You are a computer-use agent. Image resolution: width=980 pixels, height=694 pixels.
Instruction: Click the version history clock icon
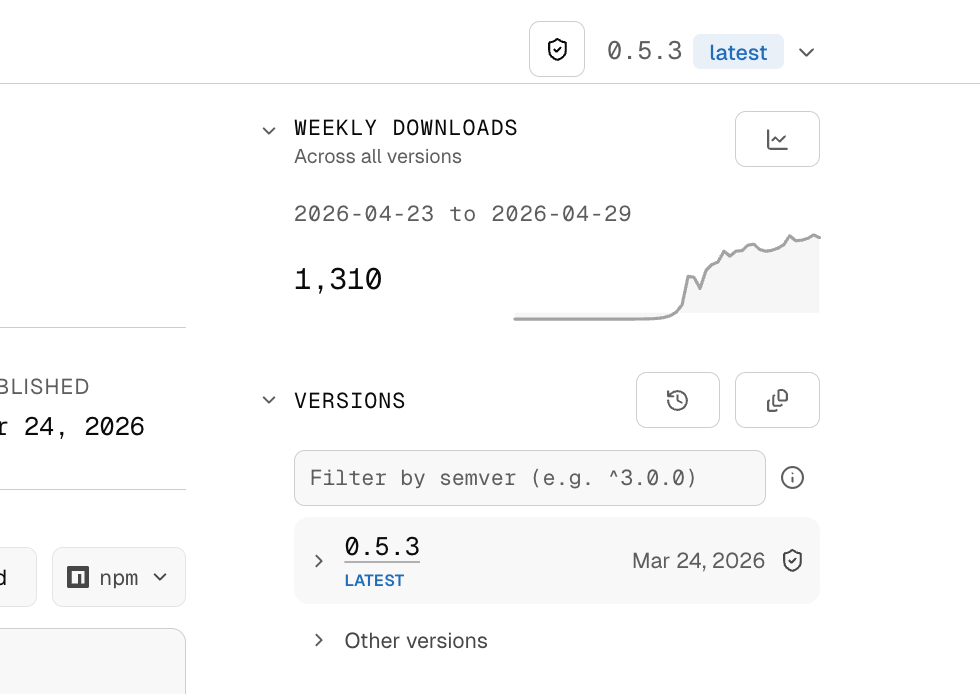(x=677, y=399)
